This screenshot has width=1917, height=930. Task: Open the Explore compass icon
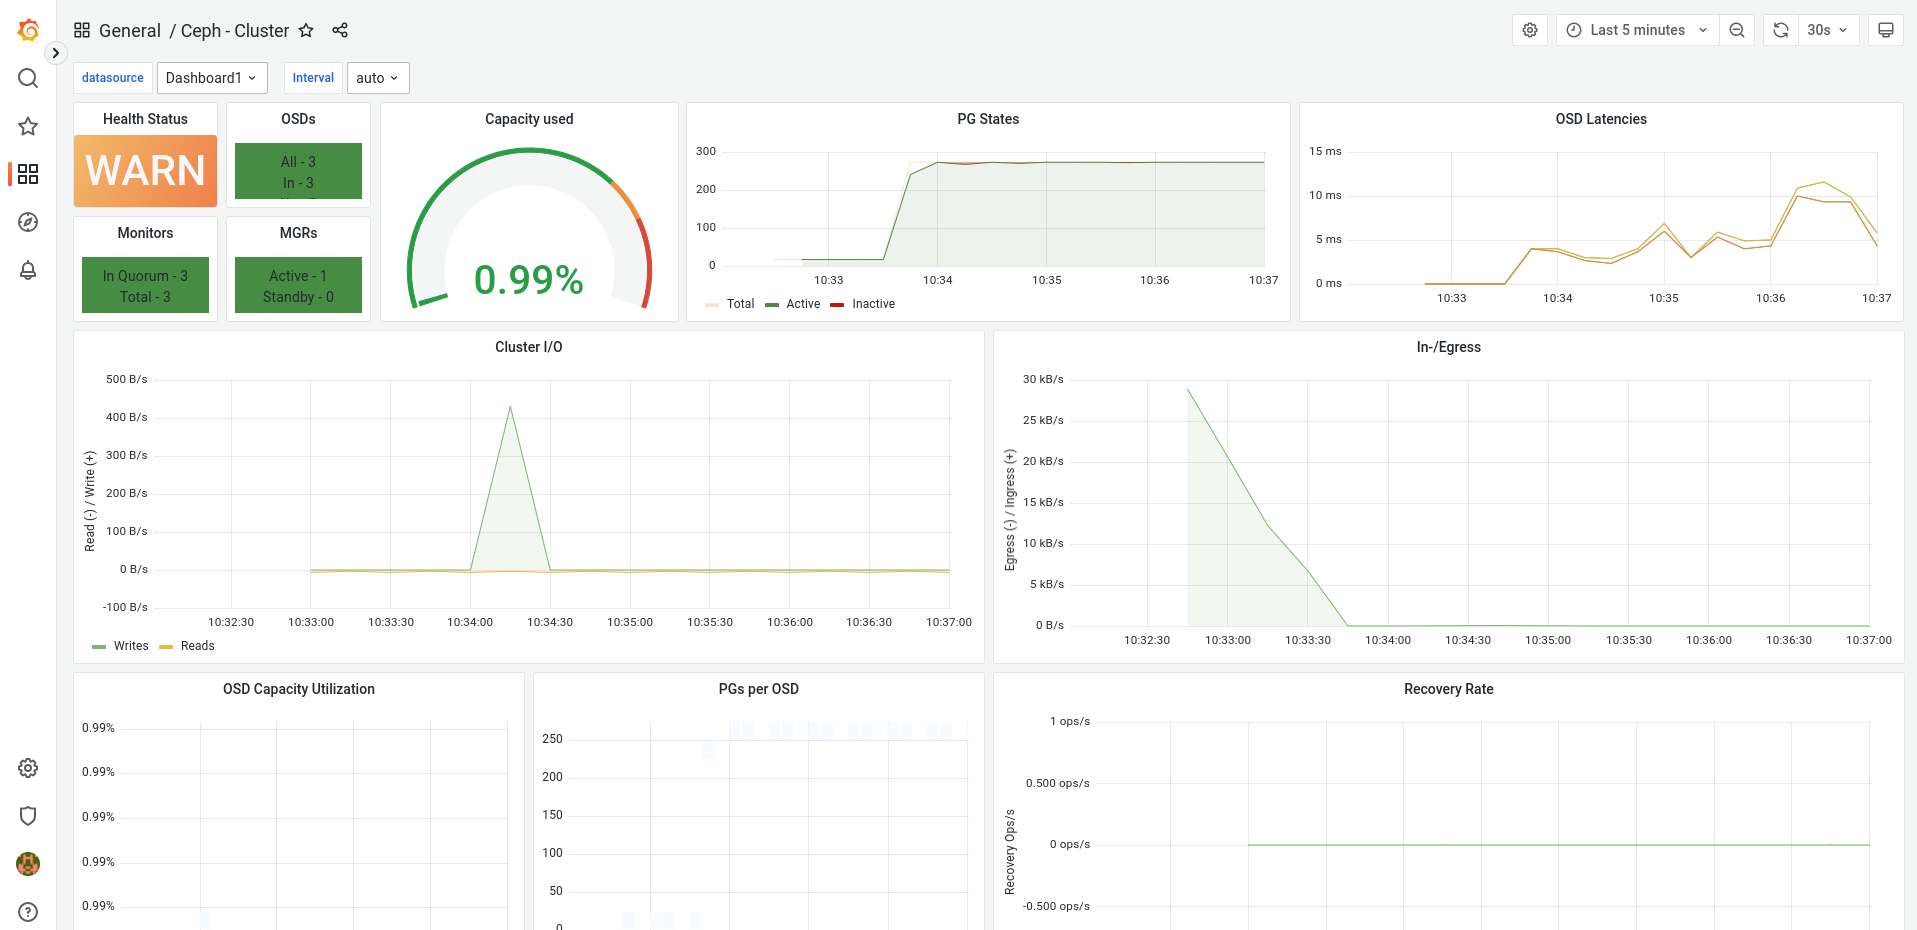[x=28, y=222]
